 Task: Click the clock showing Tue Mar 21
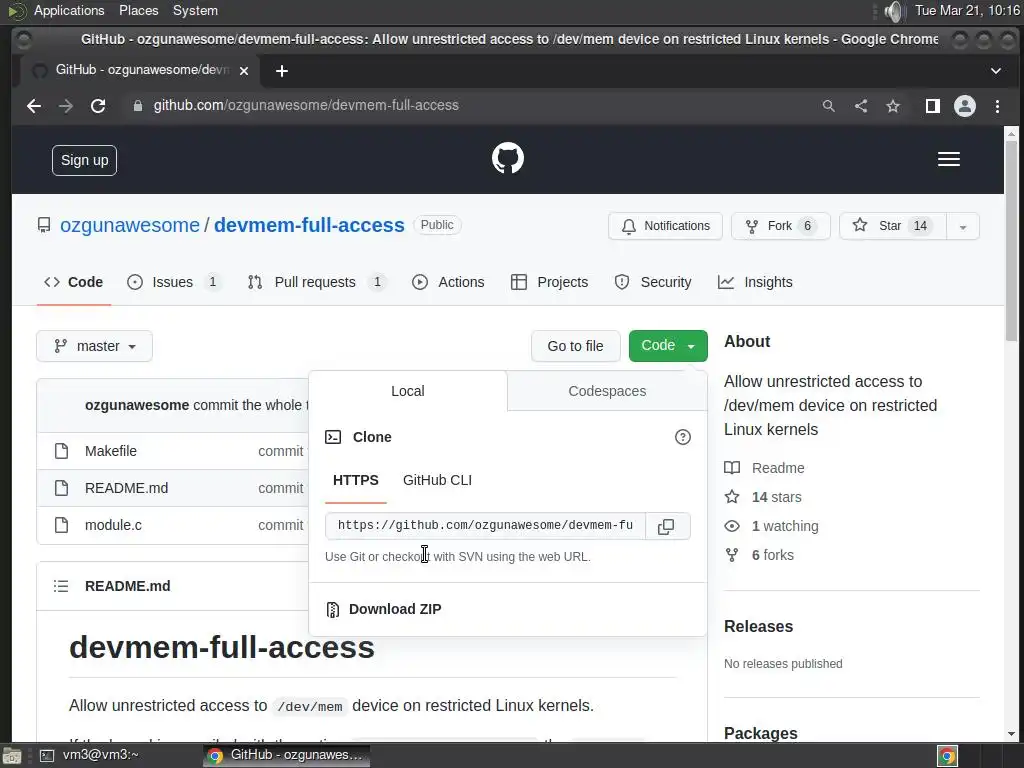click(x=967, y=11)
